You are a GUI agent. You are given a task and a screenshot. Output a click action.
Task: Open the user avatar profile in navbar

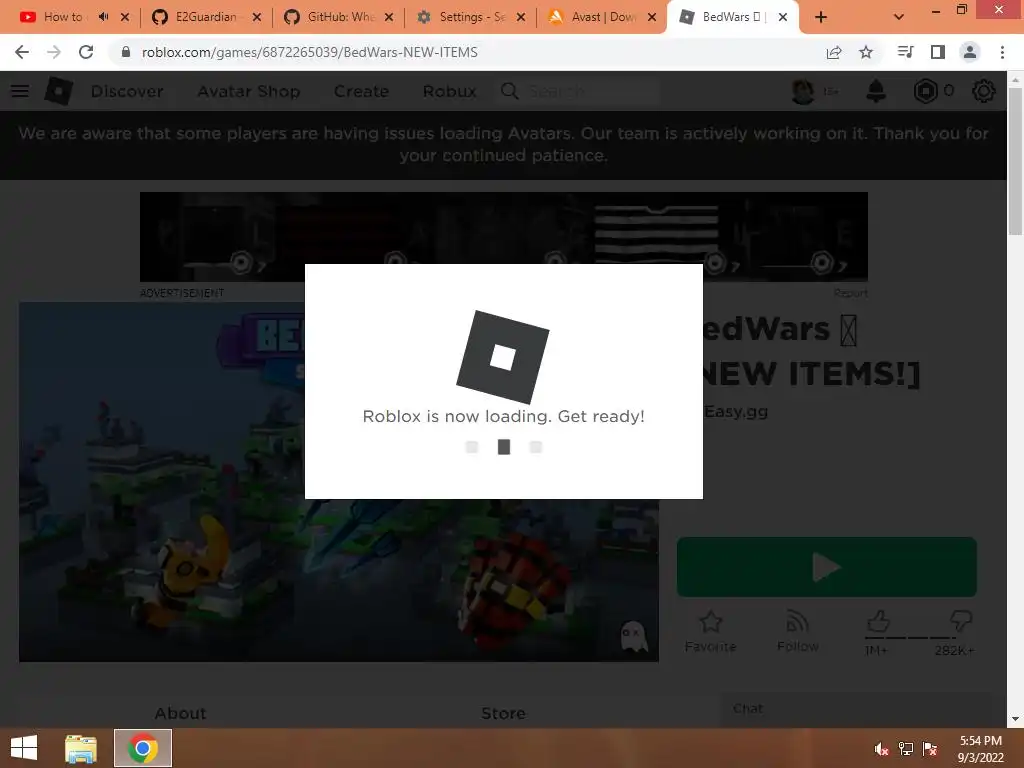pyautogui.click(x=803, y=91)
